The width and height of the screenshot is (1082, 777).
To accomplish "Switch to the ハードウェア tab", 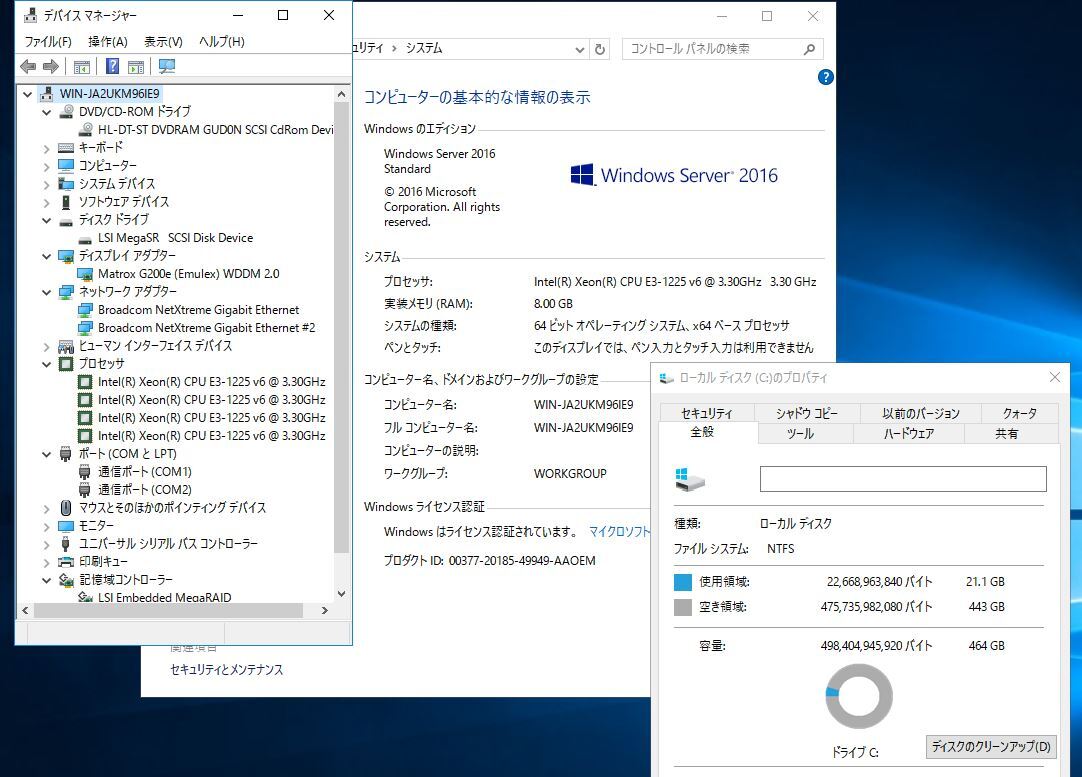I will (909, 433).
